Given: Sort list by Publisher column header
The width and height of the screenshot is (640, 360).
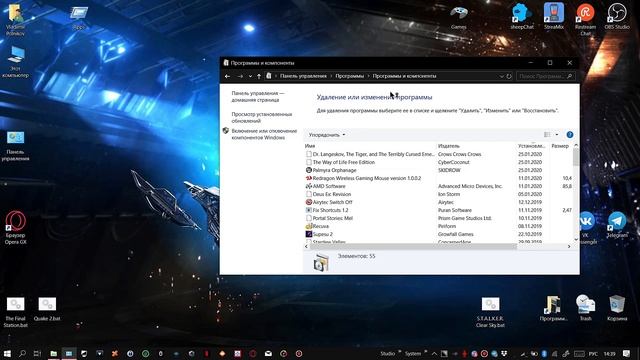Looking at the screenshot, I should tap(476, 146).
